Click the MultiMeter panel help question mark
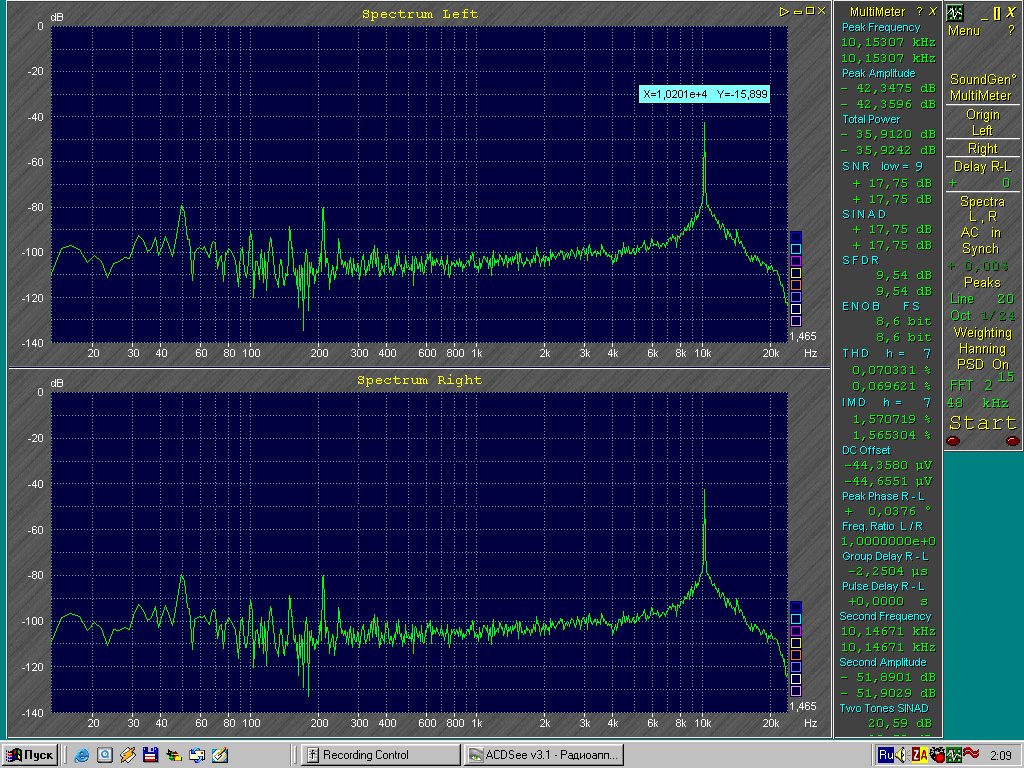The image size is (1024, 768). point(918,11)
